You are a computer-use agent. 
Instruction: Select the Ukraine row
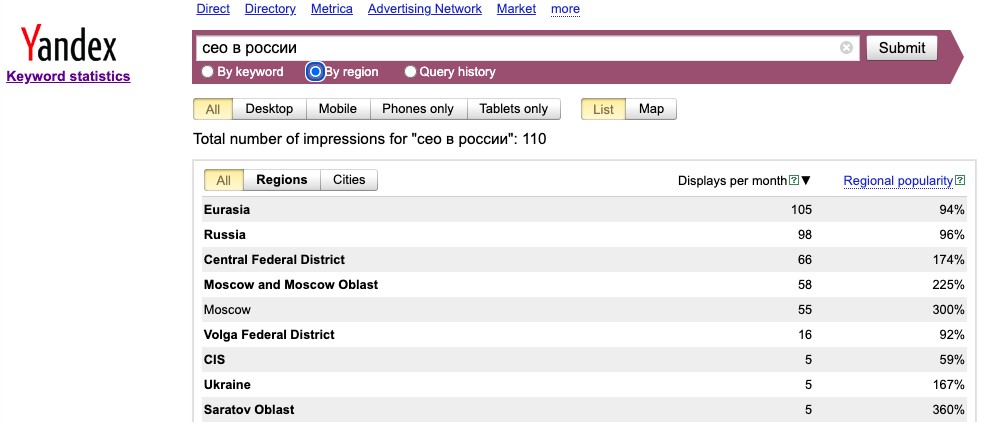coord(585,384)
